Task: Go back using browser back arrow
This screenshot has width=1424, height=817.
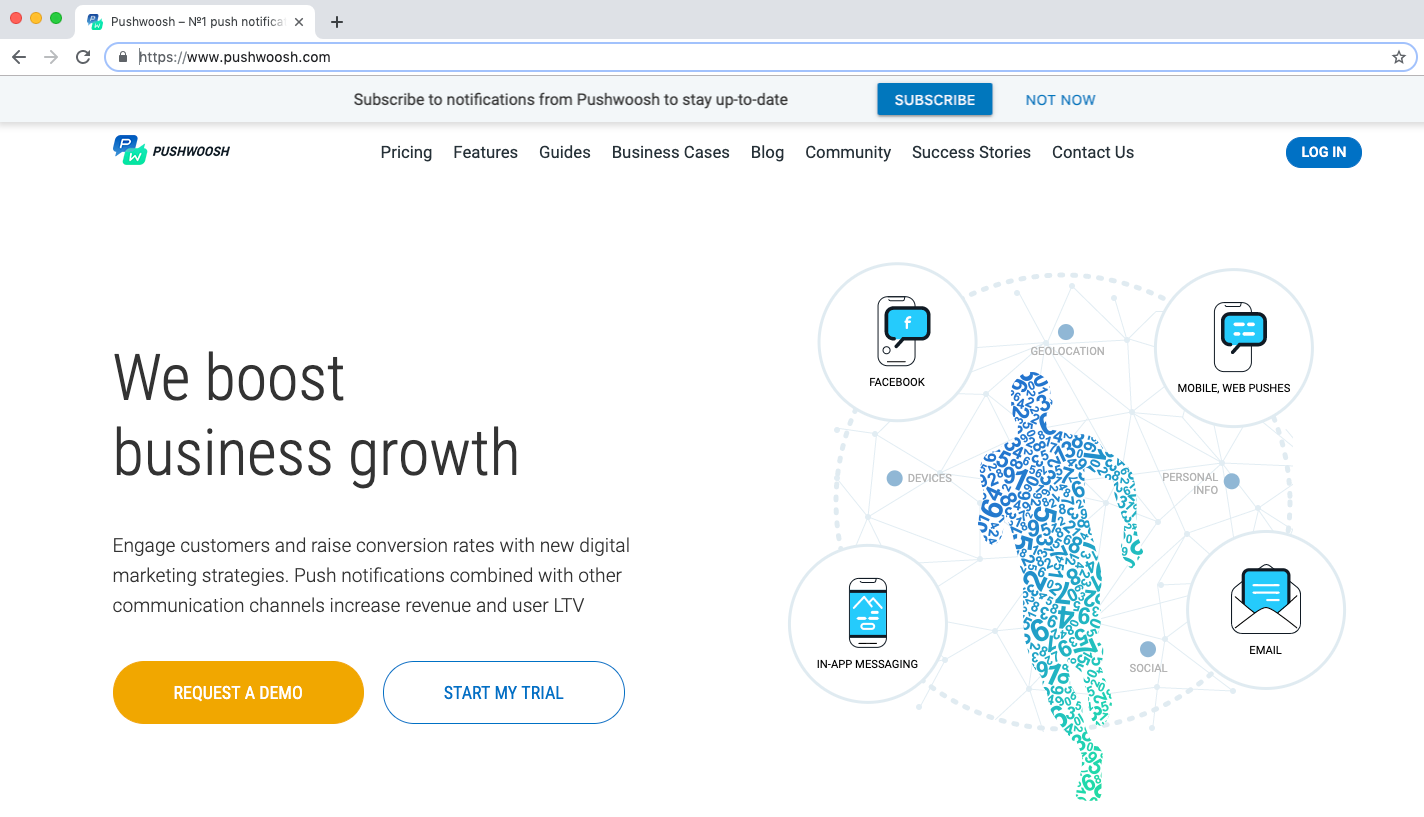Action: [19, 57]
